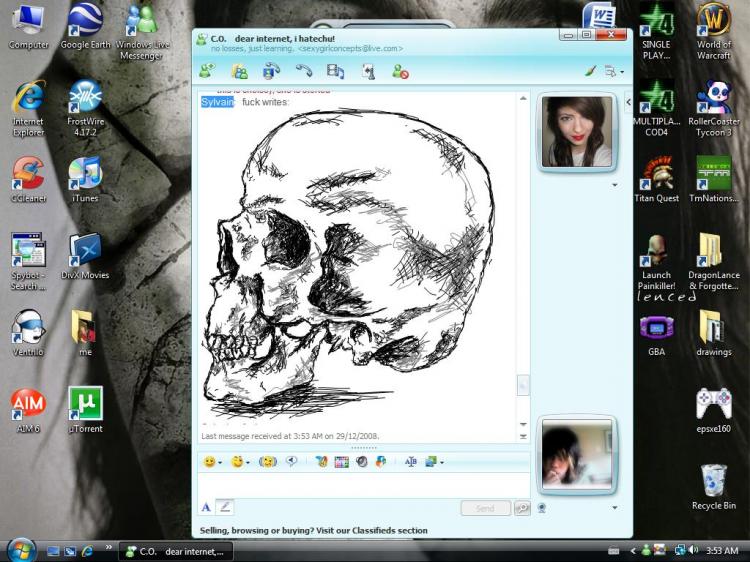This screenshot has height=562, width=750.
Task: Open the voice clip icon
Action: 292,462
